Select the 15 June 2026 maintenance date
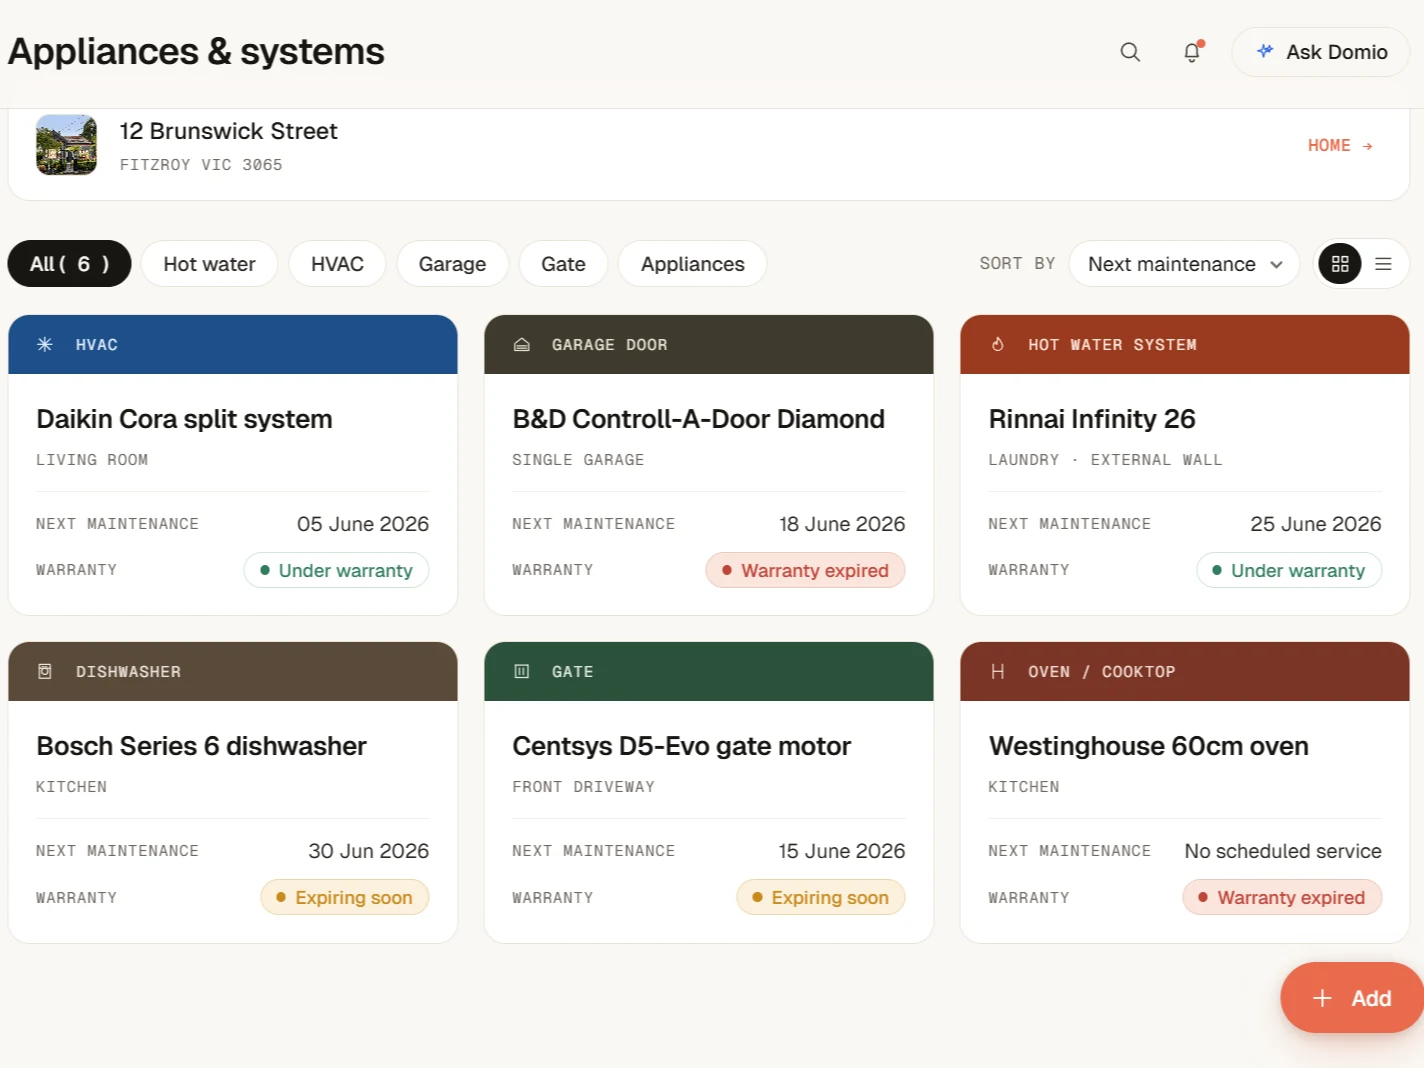1424x1068 pixels. (x=842, y=851)
